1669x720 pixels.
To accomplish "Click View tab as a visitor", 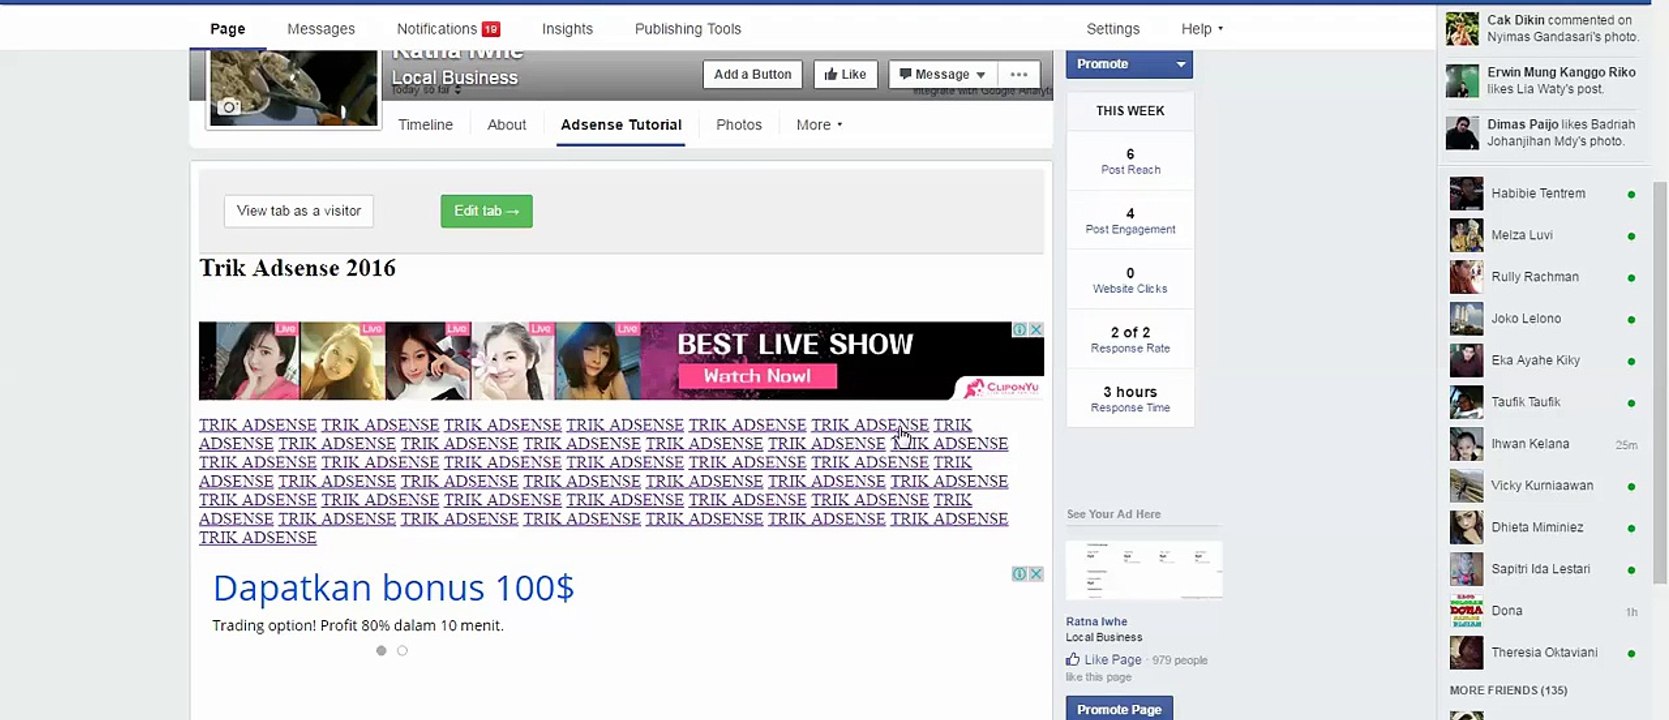I will pyautogui.click(x=299, y=211).
